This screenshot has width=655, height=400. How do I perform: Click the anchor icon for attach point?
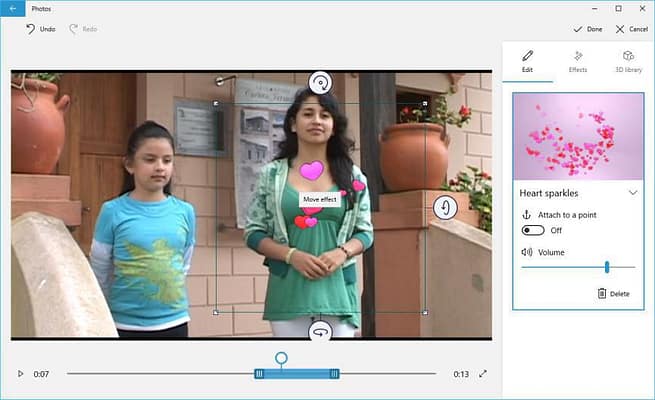coord(527,215)
